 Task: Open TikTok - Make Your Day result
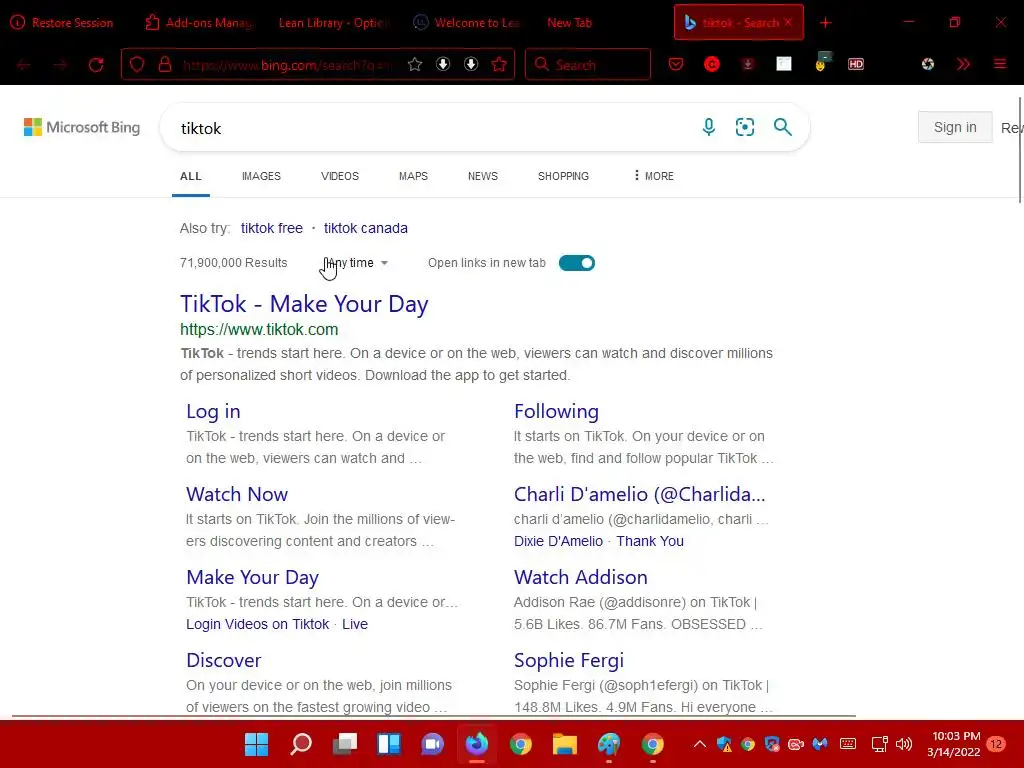coord(304,304)
